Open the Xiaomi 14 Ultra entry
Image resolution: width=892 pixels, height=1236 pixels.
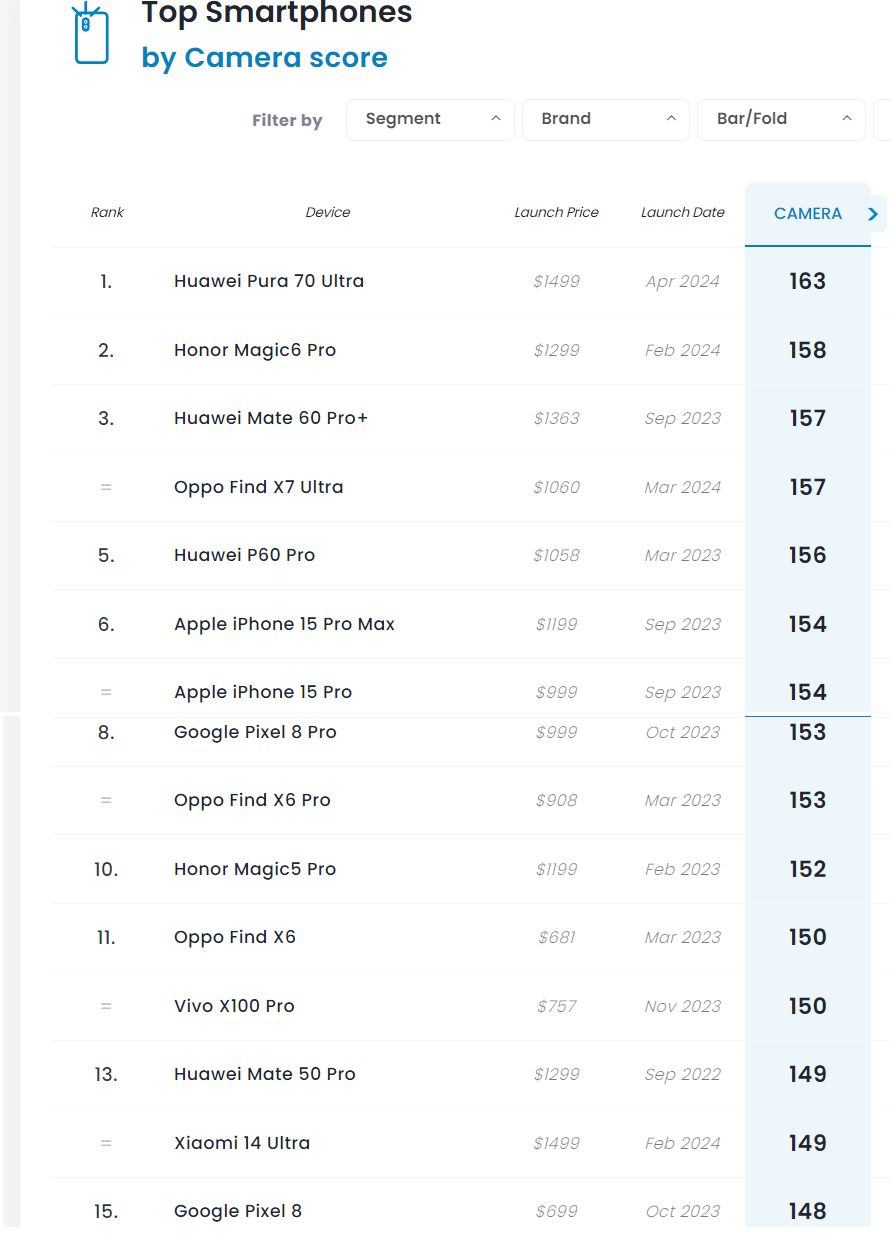coord(242,1143)
